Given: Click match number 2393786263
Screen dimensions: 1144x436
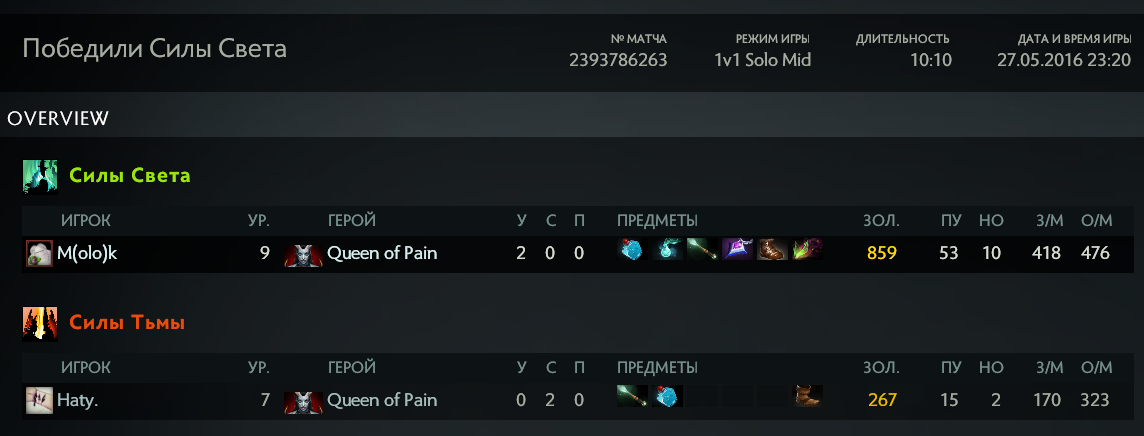Looking at the screenshot, I should [617, 60].
